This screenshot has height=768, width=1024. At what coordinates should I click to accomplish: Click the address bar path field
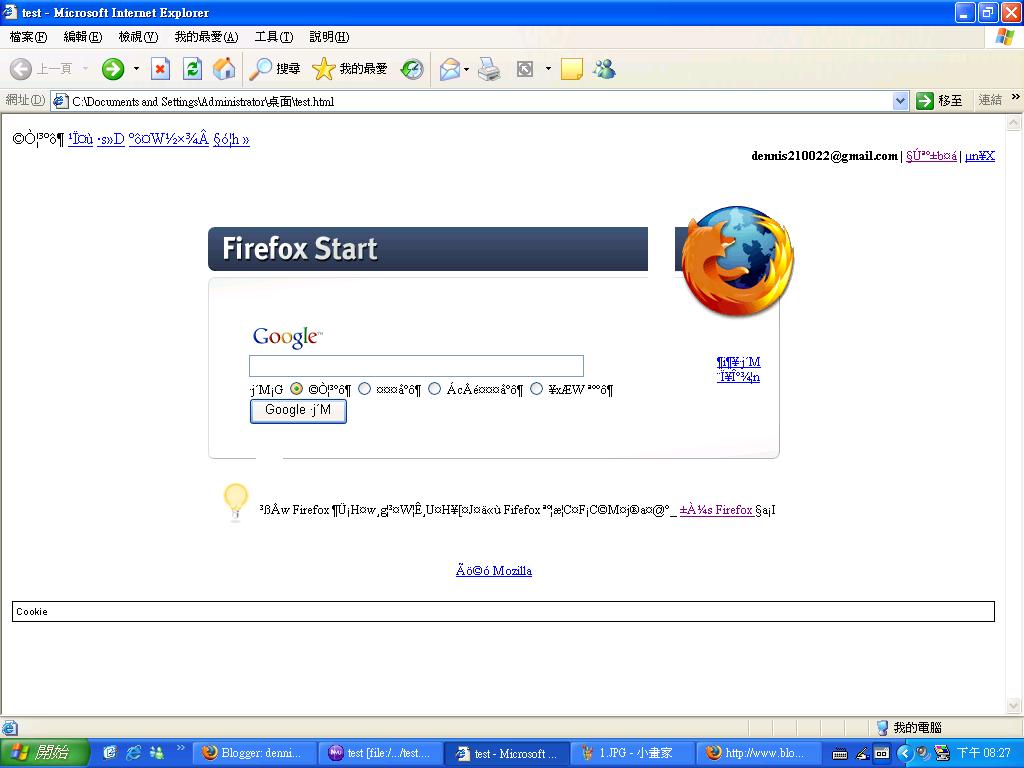480,101
